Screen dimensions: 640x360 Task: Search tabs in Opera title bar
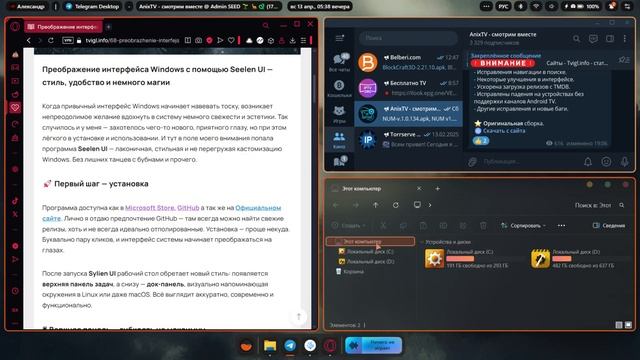[266, 25]
